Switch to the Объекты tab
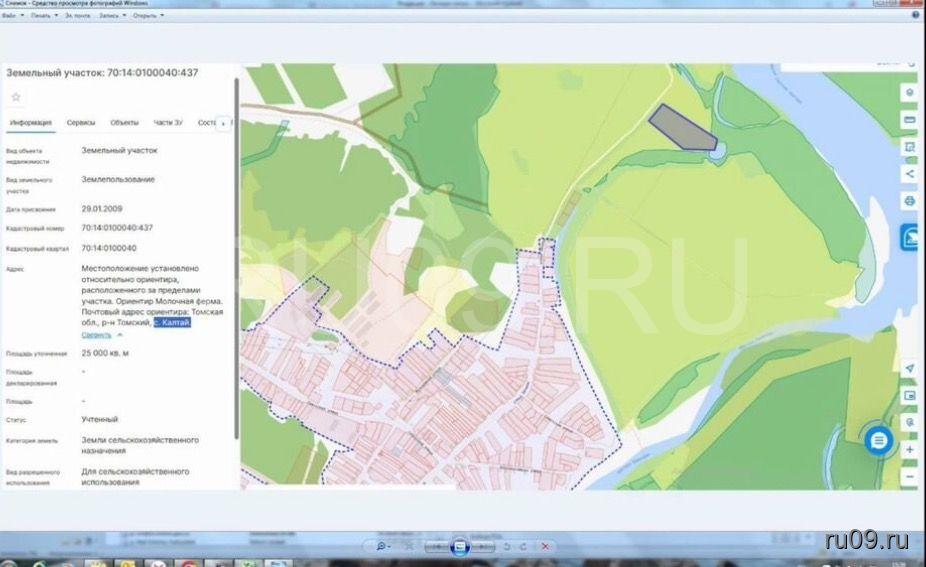926x567 pixels. coord(124,123)
